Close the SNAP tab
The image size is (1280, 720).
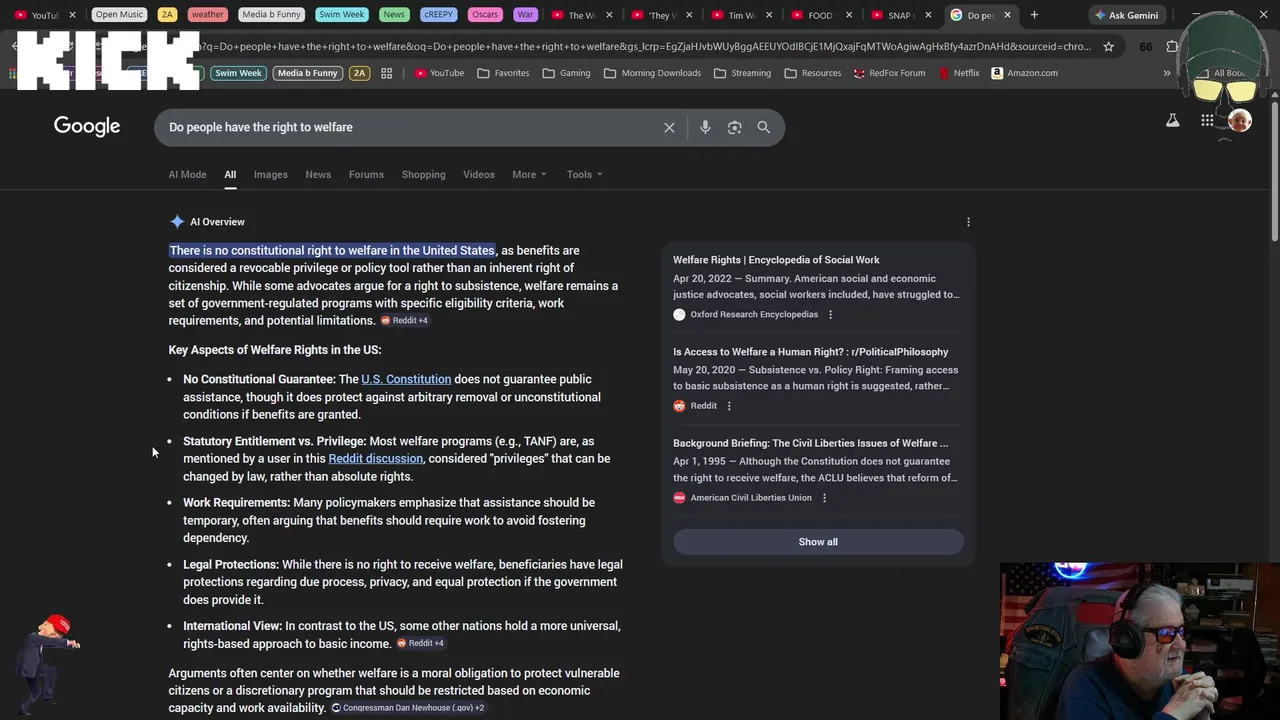[x=928, y=15]
